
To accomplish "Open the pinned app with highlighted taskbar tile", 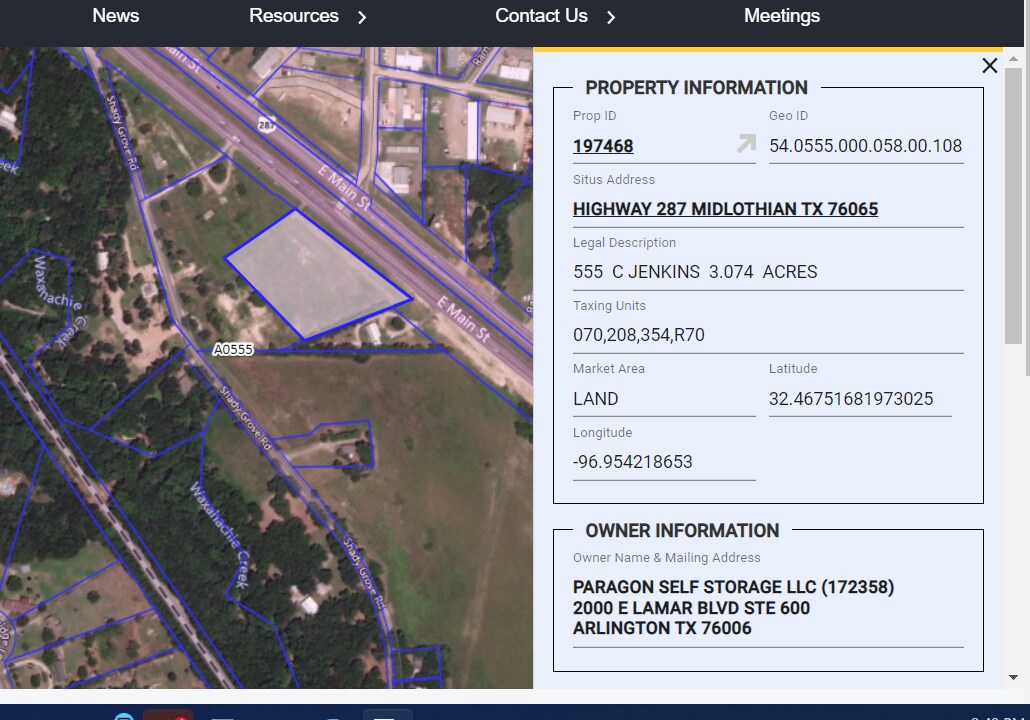I will 387,716.
